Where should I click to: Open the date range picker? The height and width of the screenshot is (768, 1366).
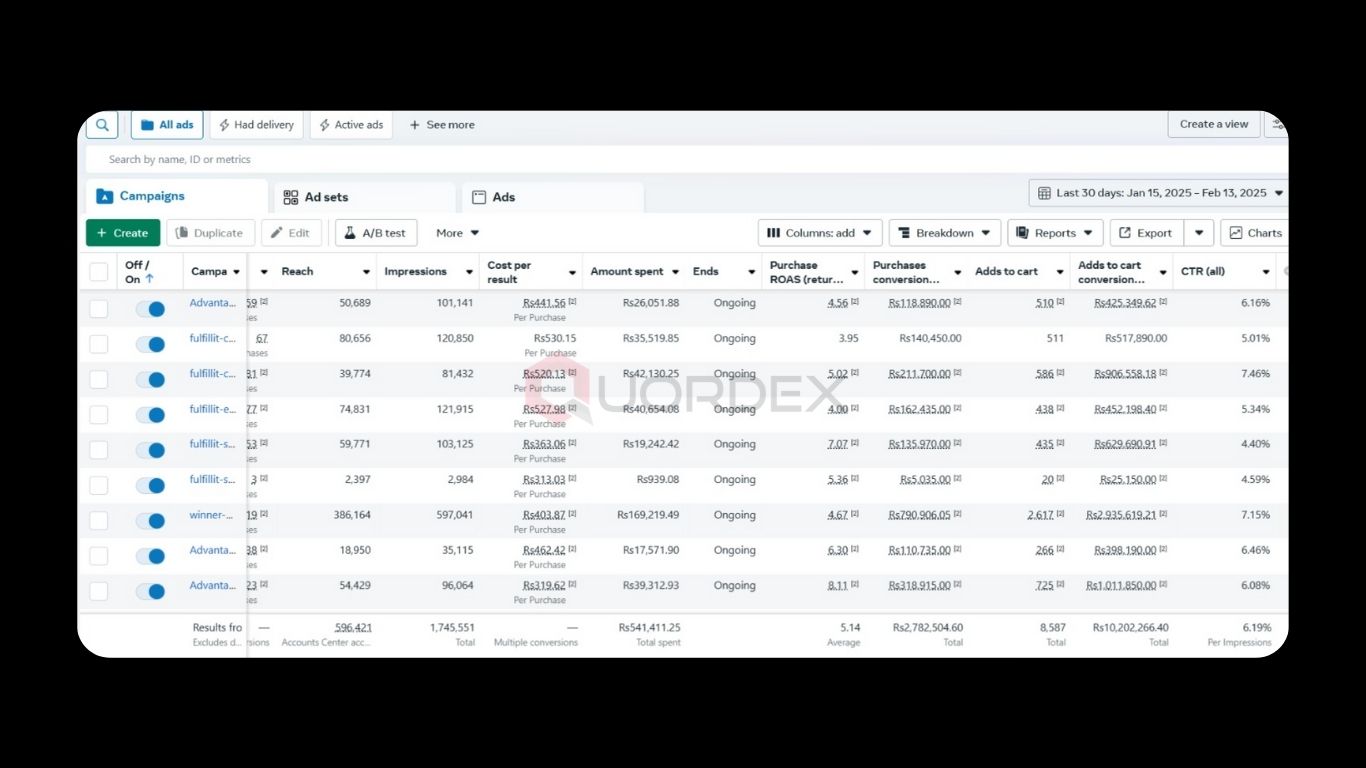1160,193
